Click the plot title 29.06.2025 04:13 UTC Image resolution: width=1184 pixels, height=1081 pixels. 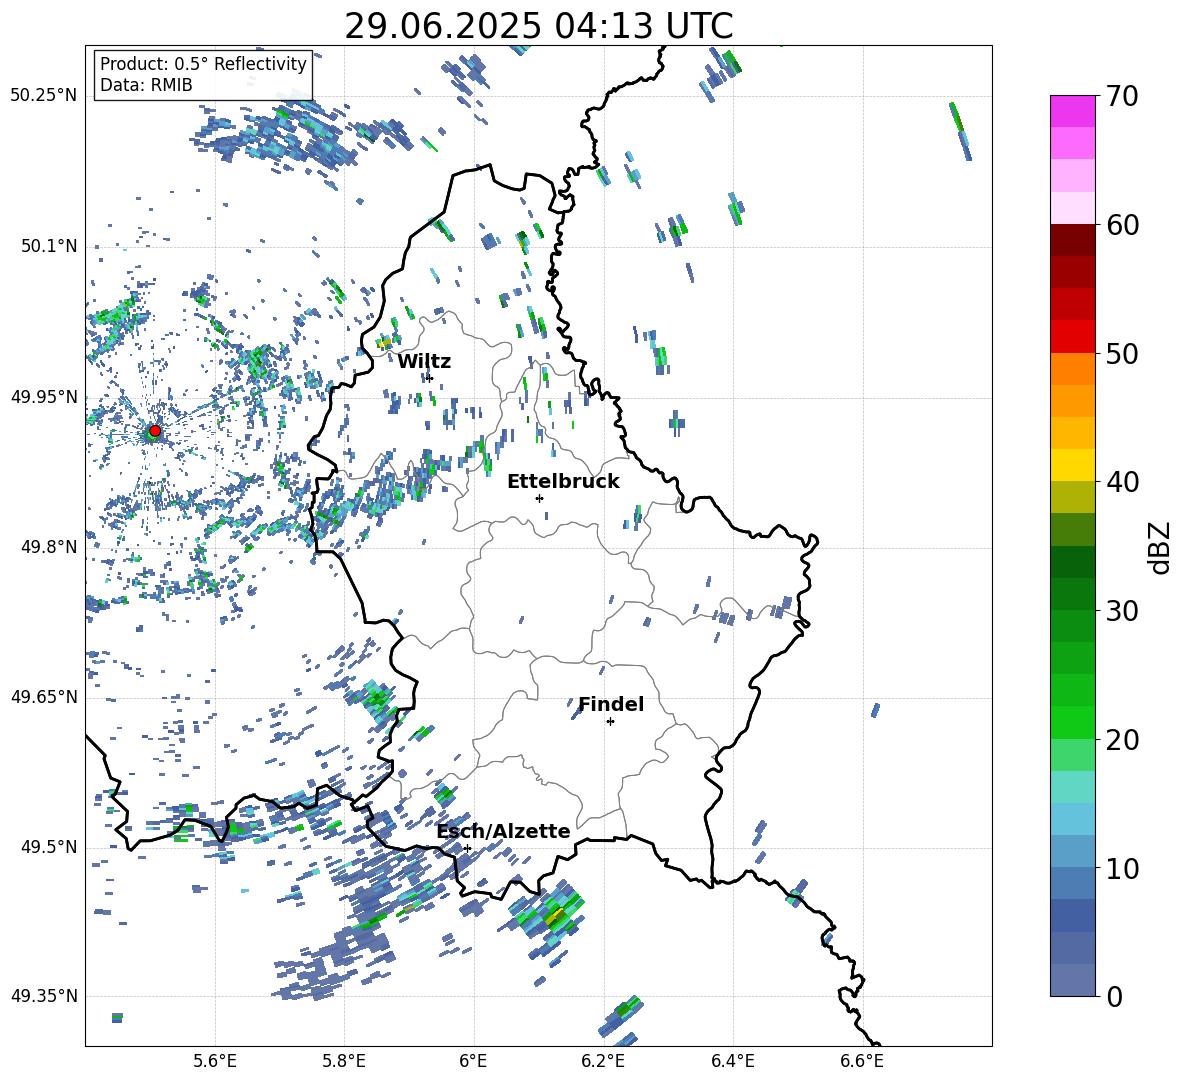(x=538, y=26)
